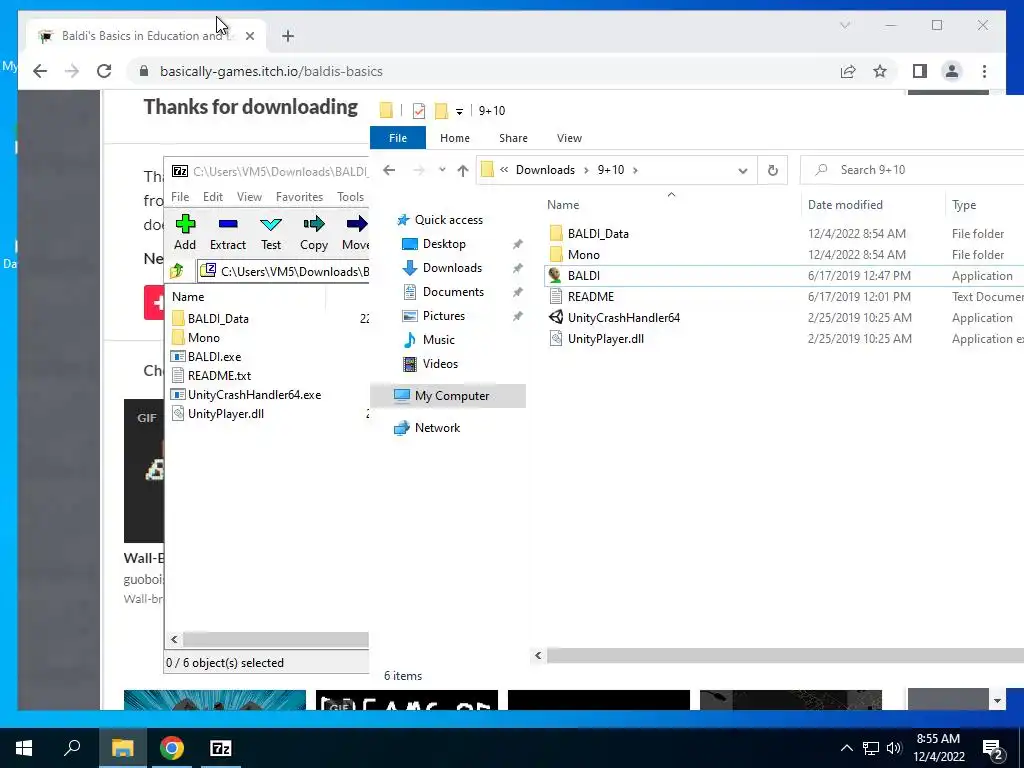
Task: Show hidden system tray icons
Action: [x=846, y=748]
